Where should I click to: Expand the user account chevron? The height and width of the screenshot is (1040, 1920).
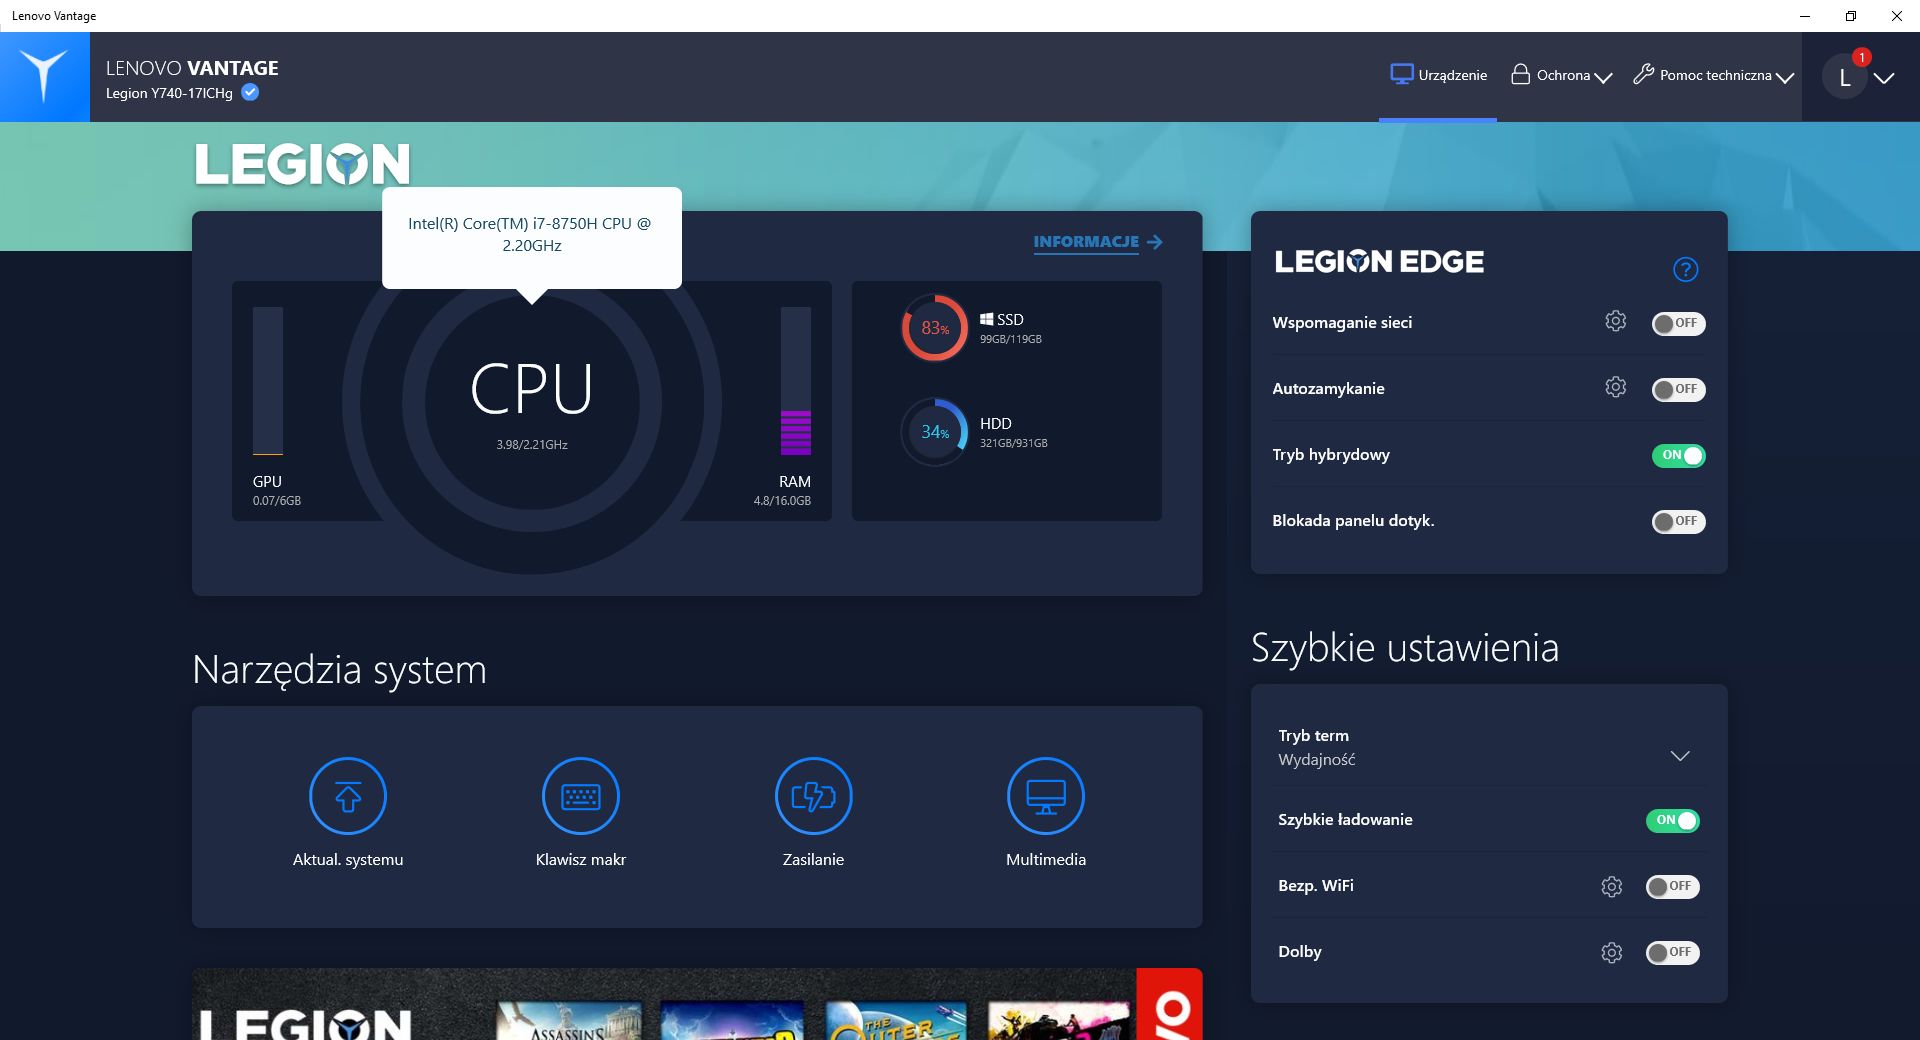[1884, 78]
